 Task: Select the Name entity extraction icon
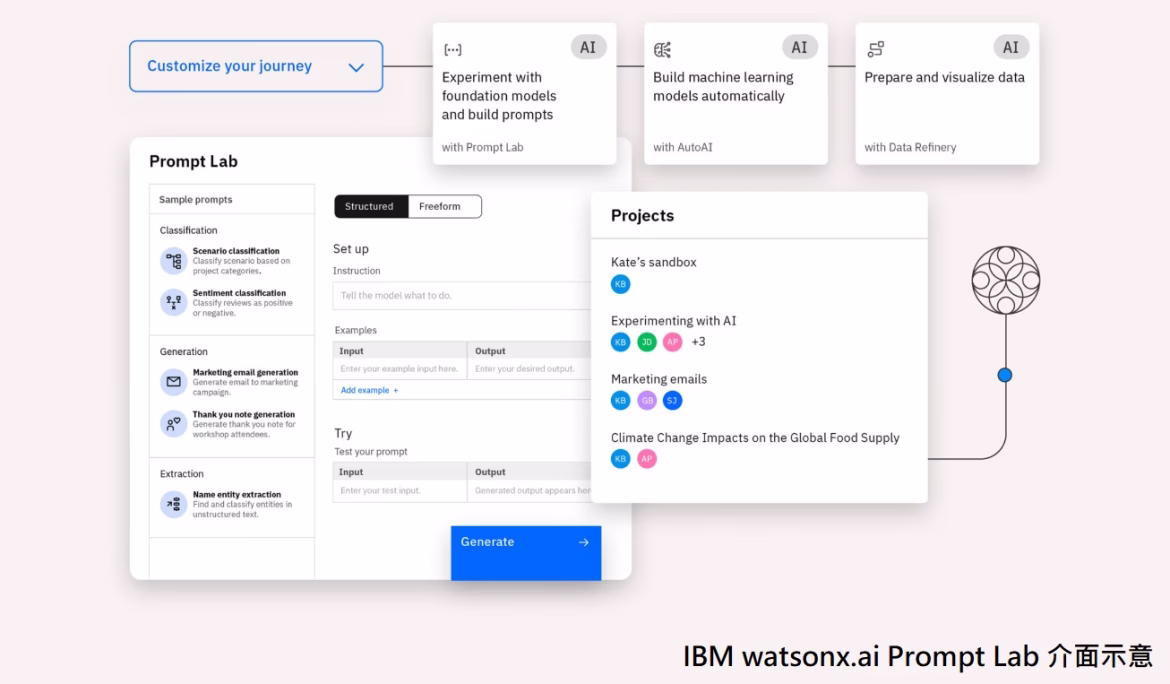click(174, 504)
